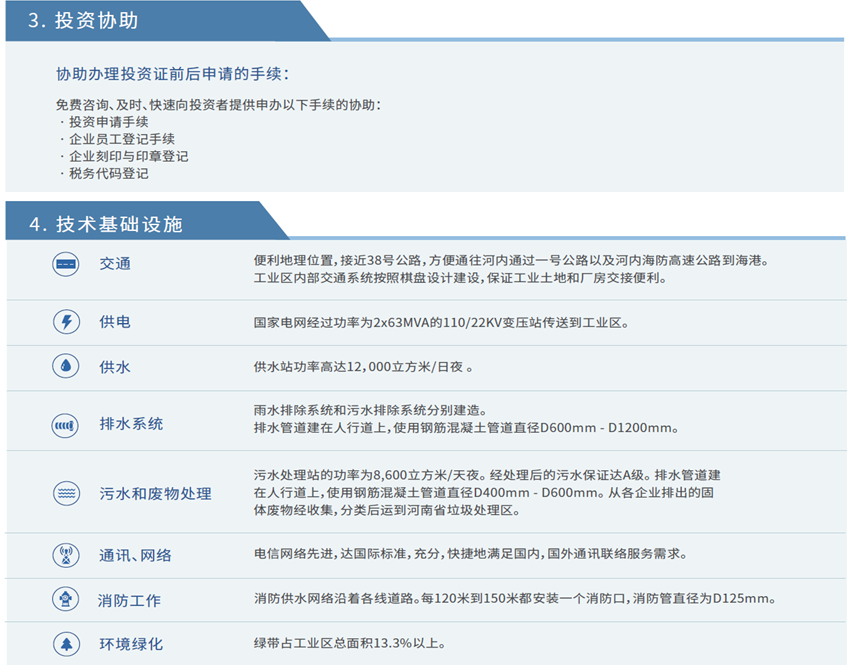
Task: Click the 交通 row label
Action: (115, 264)
